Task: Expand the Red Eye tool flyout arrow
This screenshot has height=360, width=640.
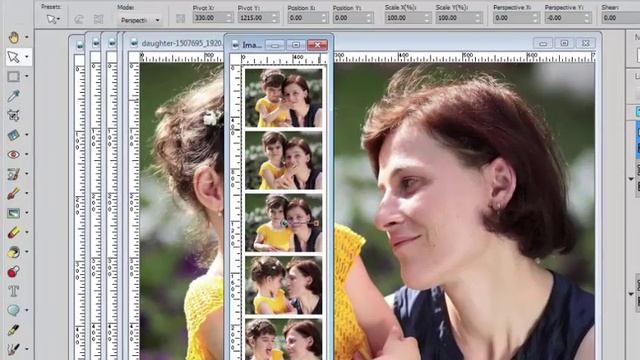Action: coord(27,154)
